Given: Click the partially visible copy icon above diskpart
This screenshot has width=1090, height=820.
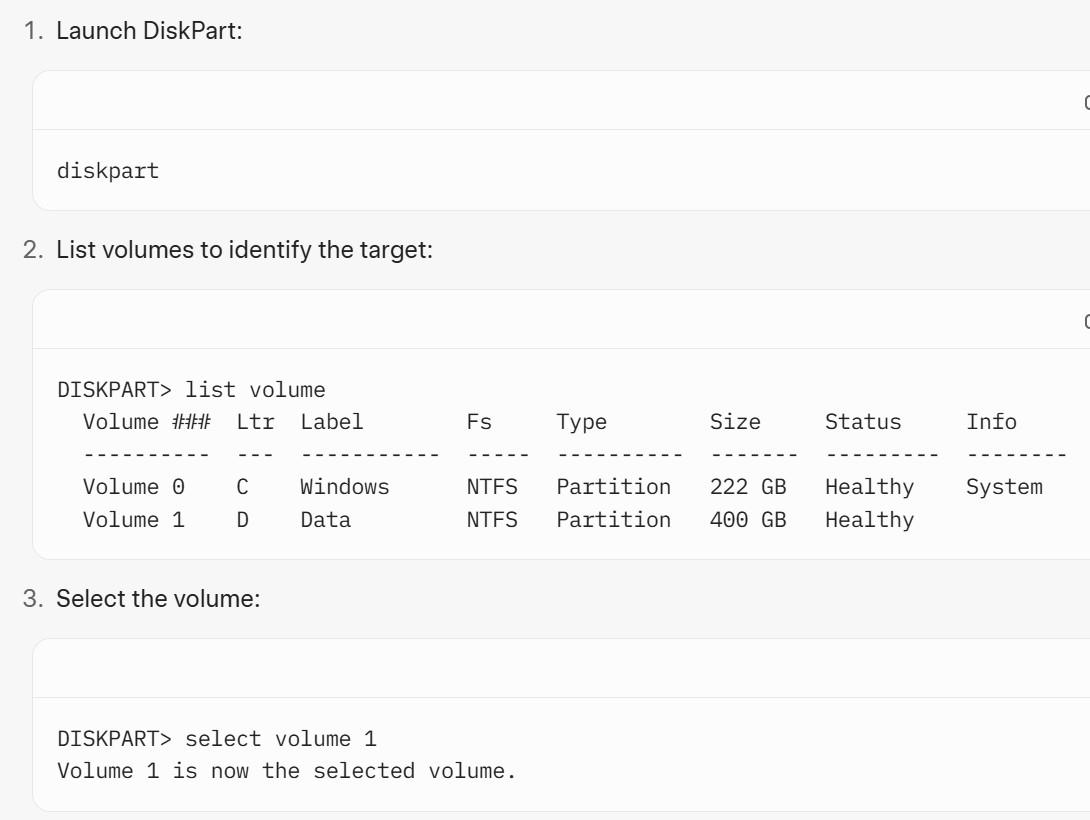Looking at the screenshot, I should pos(1087,102).
